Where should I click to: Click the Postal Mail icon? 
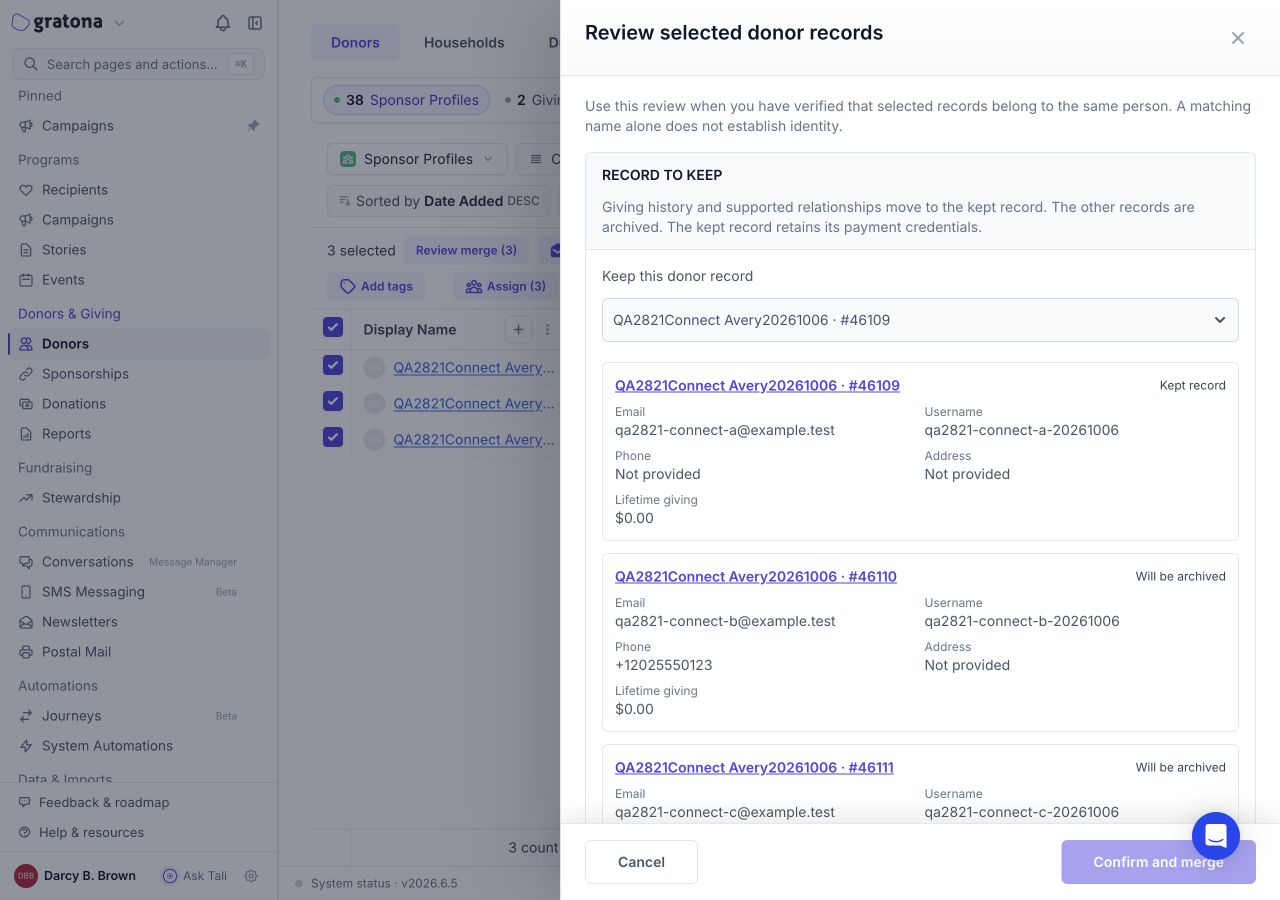[26, 652]
